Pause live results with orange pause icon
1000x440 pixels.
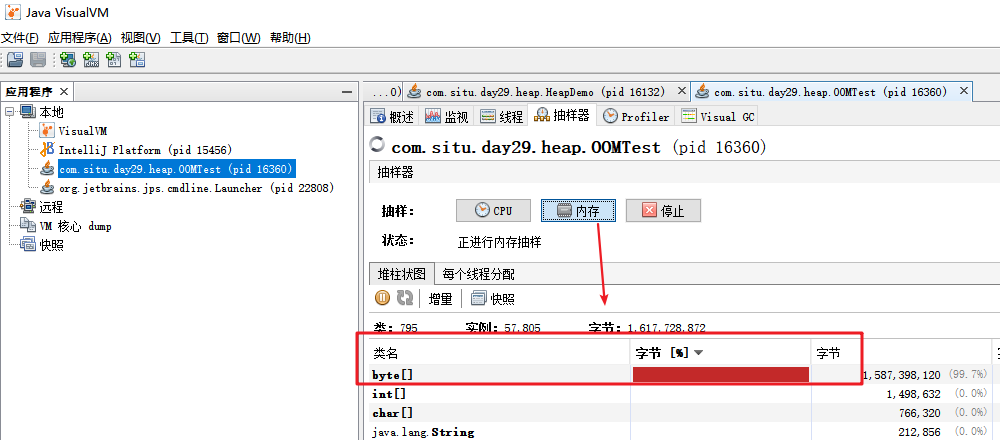pyautogui.click(x=382, y=298)
